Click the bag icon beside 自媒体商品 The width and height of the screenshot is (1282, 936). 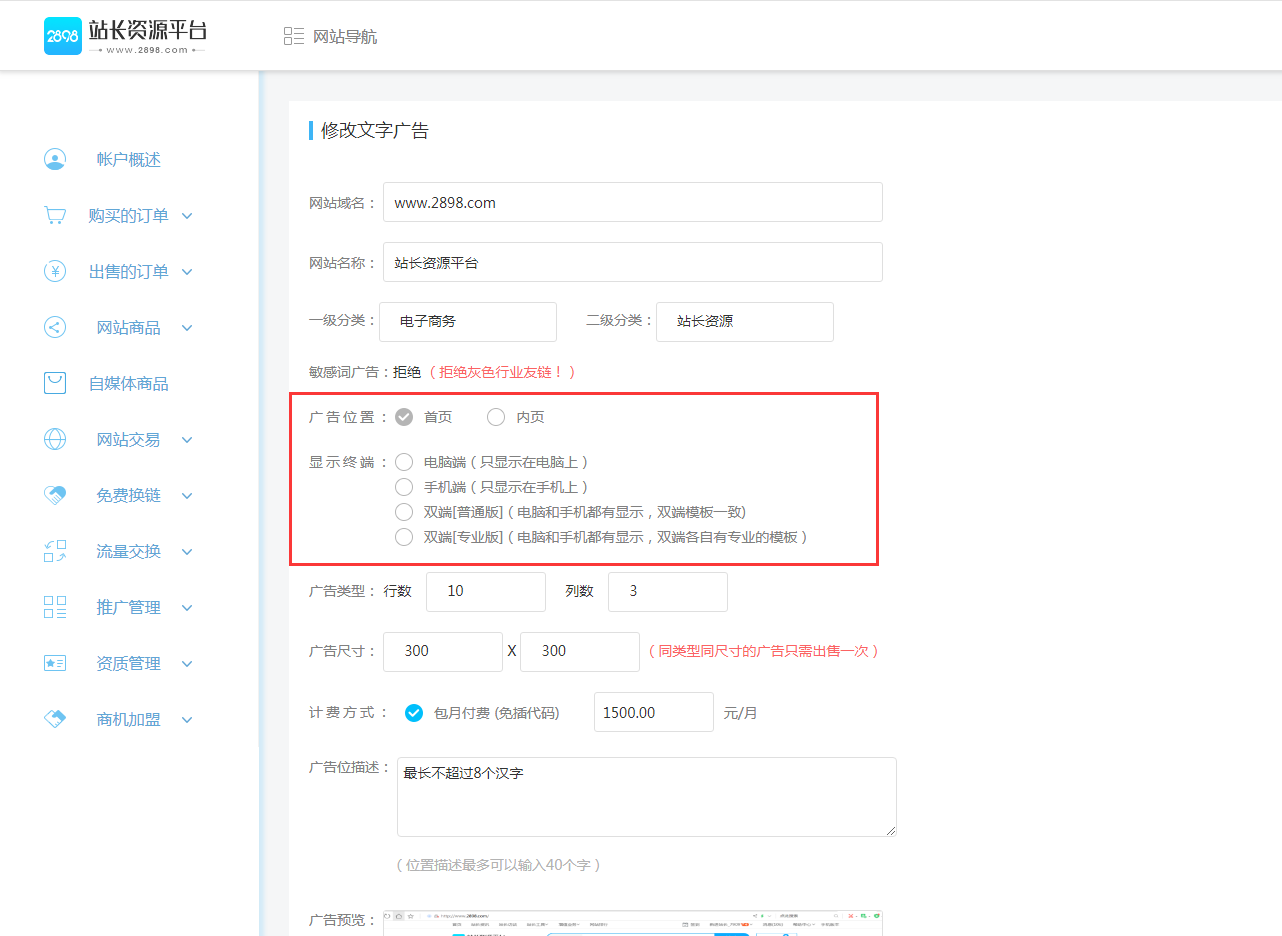click(55, 384)
